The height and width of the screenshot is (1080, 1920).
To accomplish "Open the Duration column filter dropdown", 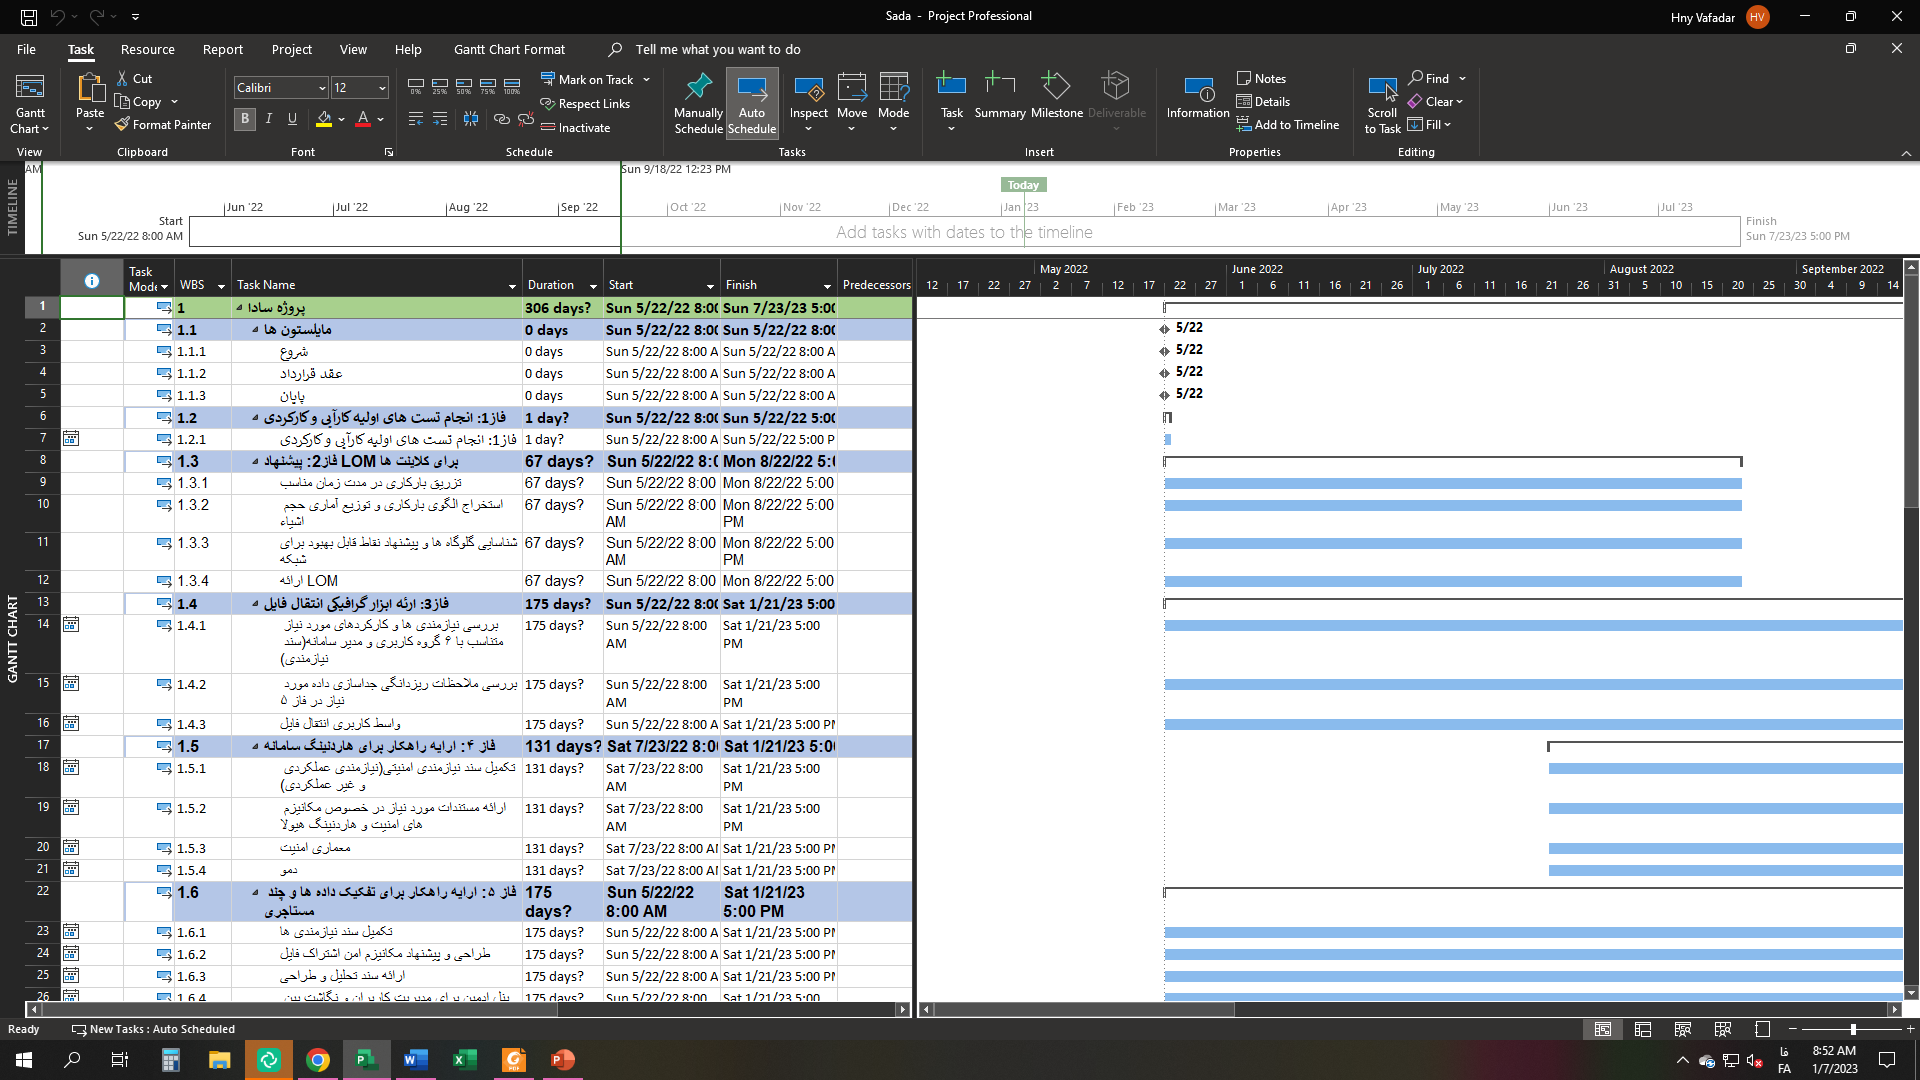I will pyautogui.click(x=592, y=286).
